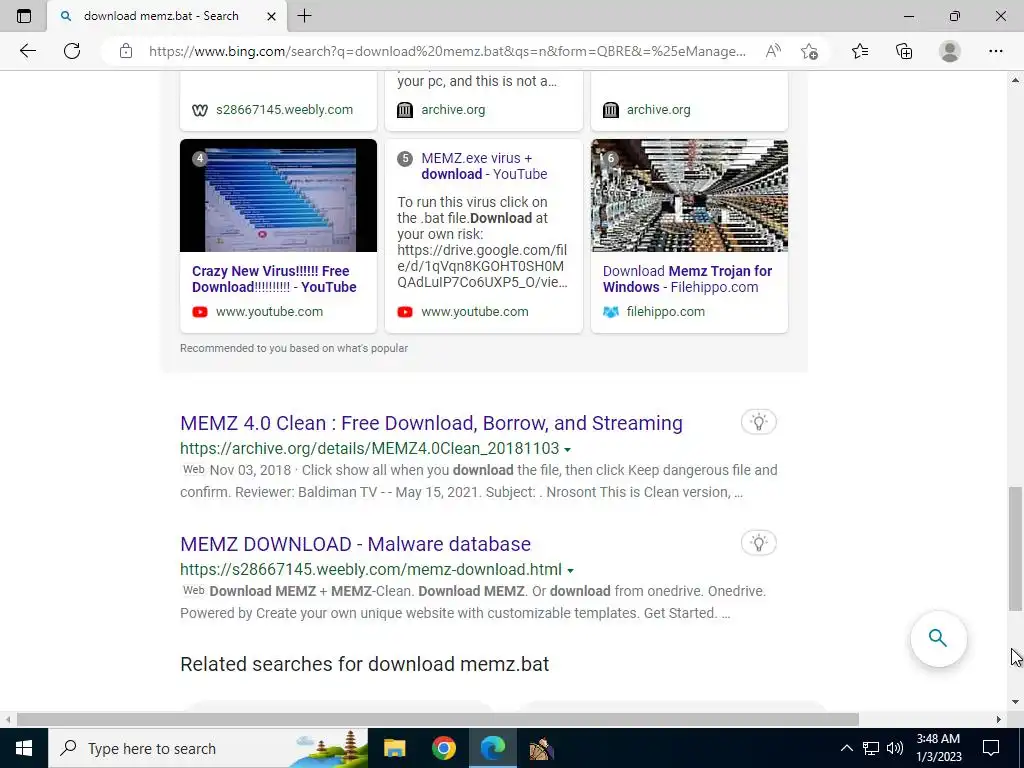The width and height of the screenshot is (1024, 768).
Task: Open the Favorites list
Action: point(860,51)
